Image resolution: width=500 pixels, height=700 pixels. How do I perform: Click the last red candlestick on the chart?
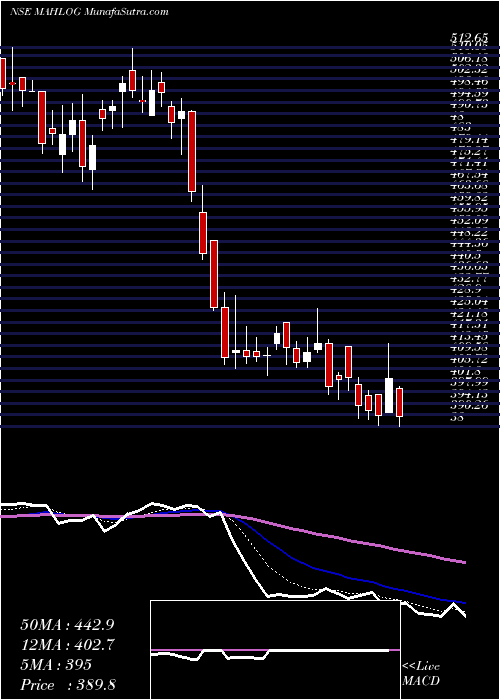(400, 402)
